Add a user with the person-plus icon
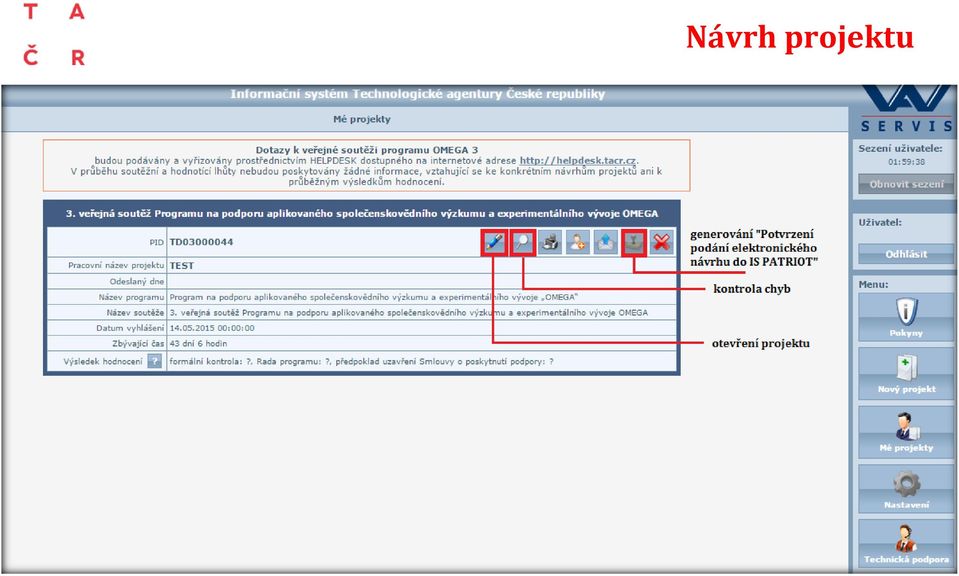The height and width of the screenshot is (576, 959). click(577, 243)
